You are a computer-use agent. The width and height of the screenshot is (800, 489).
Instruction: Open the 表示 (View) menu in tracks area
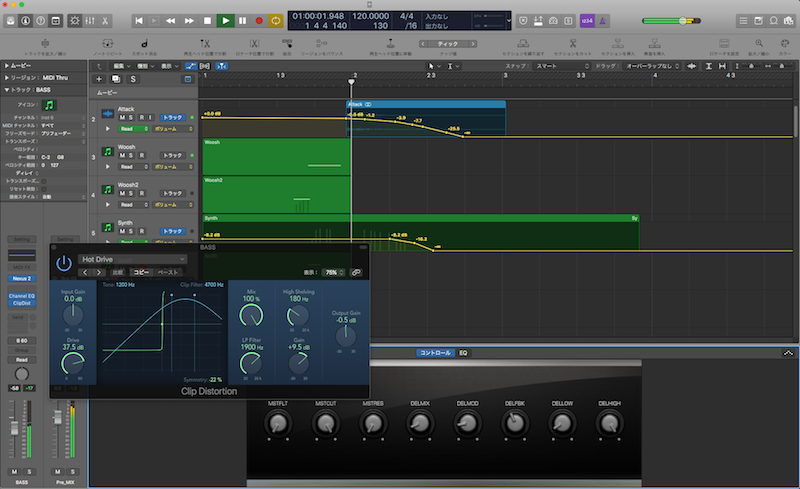[x=169, y=66]
